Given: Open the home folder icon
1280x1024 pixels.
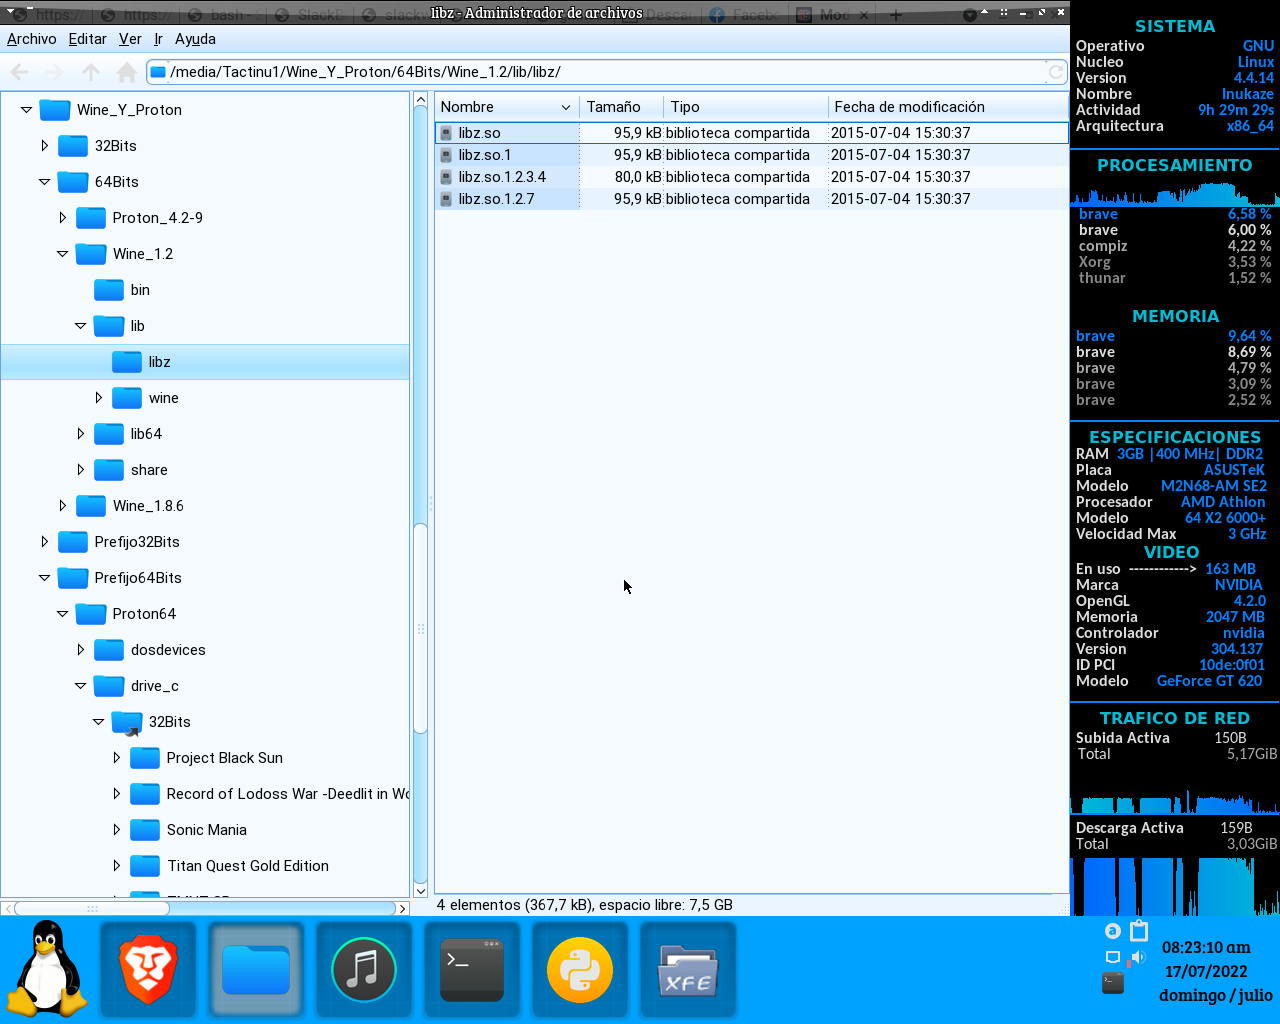Looking at the screenshot, I should (127, 72).
